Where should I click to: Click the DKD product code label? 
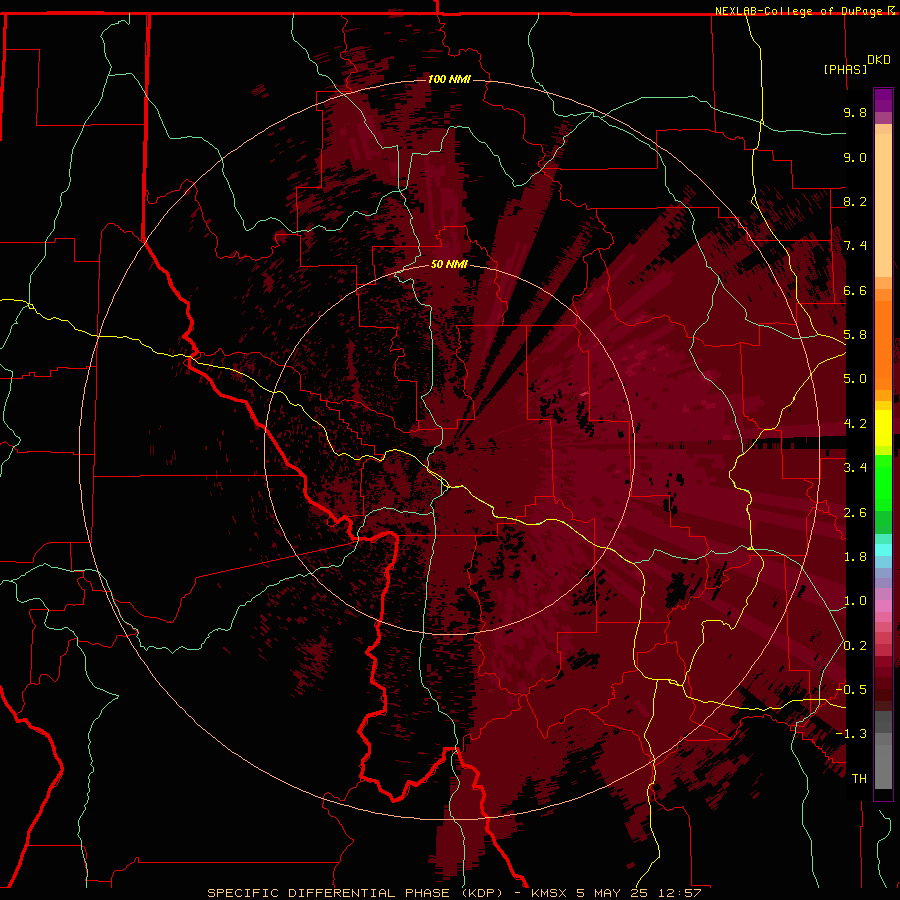pos(879,60)
